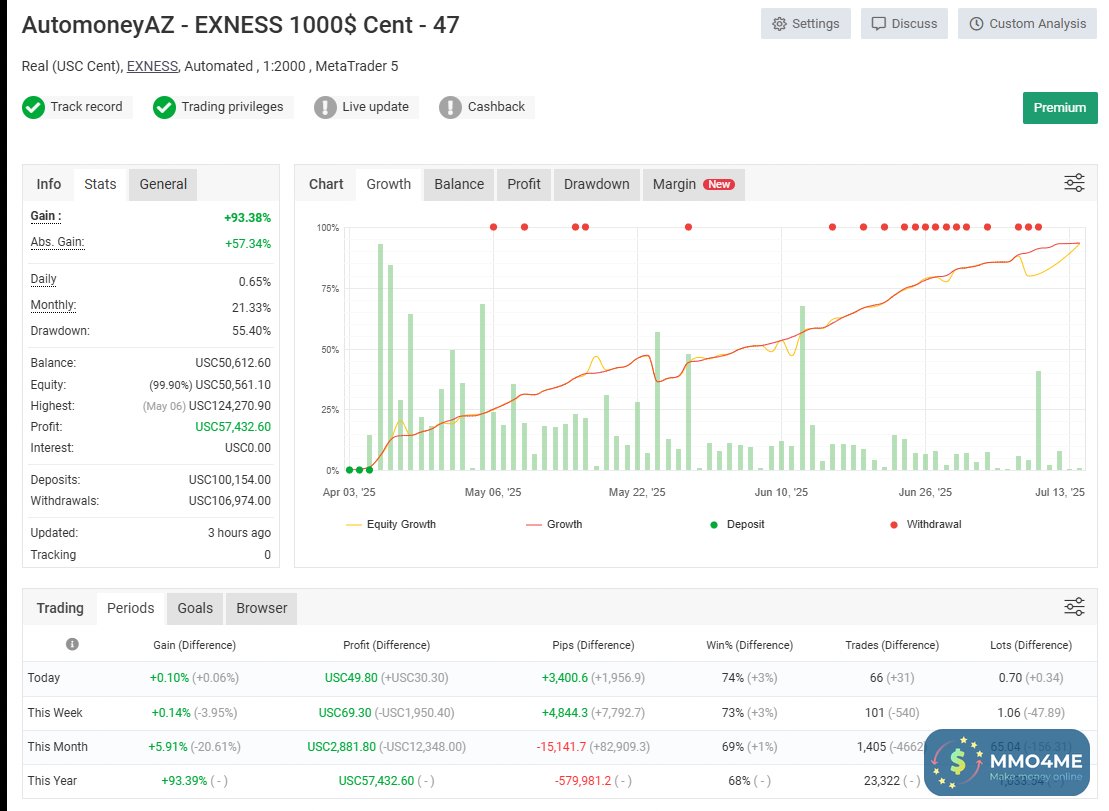Click the Cashback exclamation icon

pyautogui.click(x=451, y=107)
